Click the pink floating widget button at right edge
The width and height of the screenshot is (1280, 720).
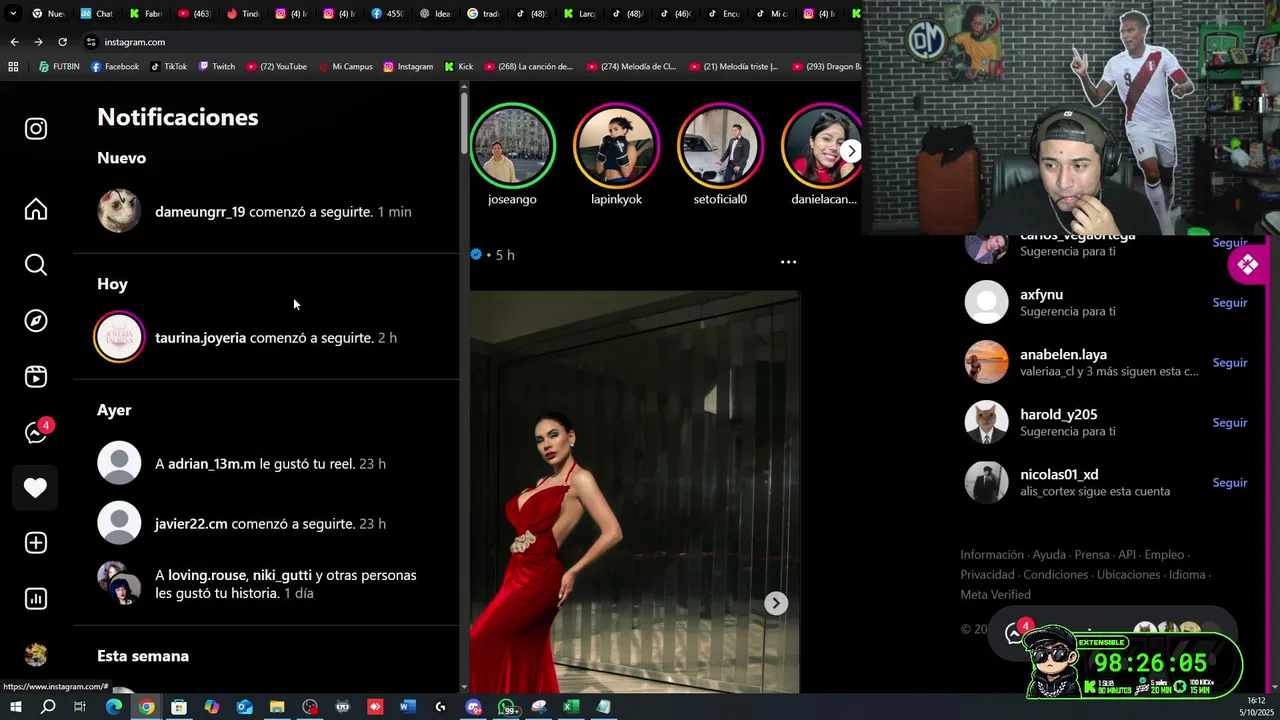(1247, 265)
